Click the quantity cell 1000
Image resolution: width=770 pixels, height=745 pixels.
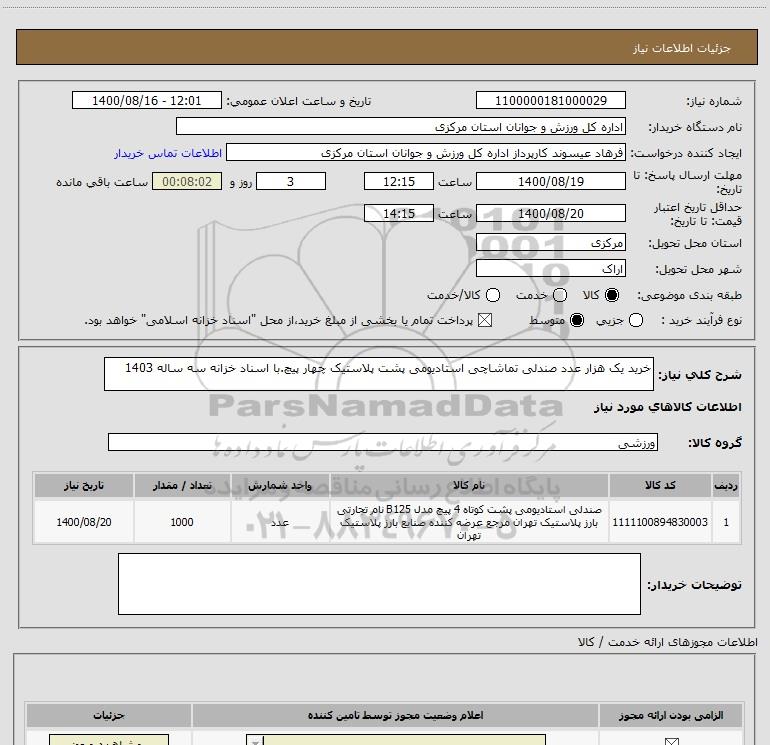click(182, 522)
